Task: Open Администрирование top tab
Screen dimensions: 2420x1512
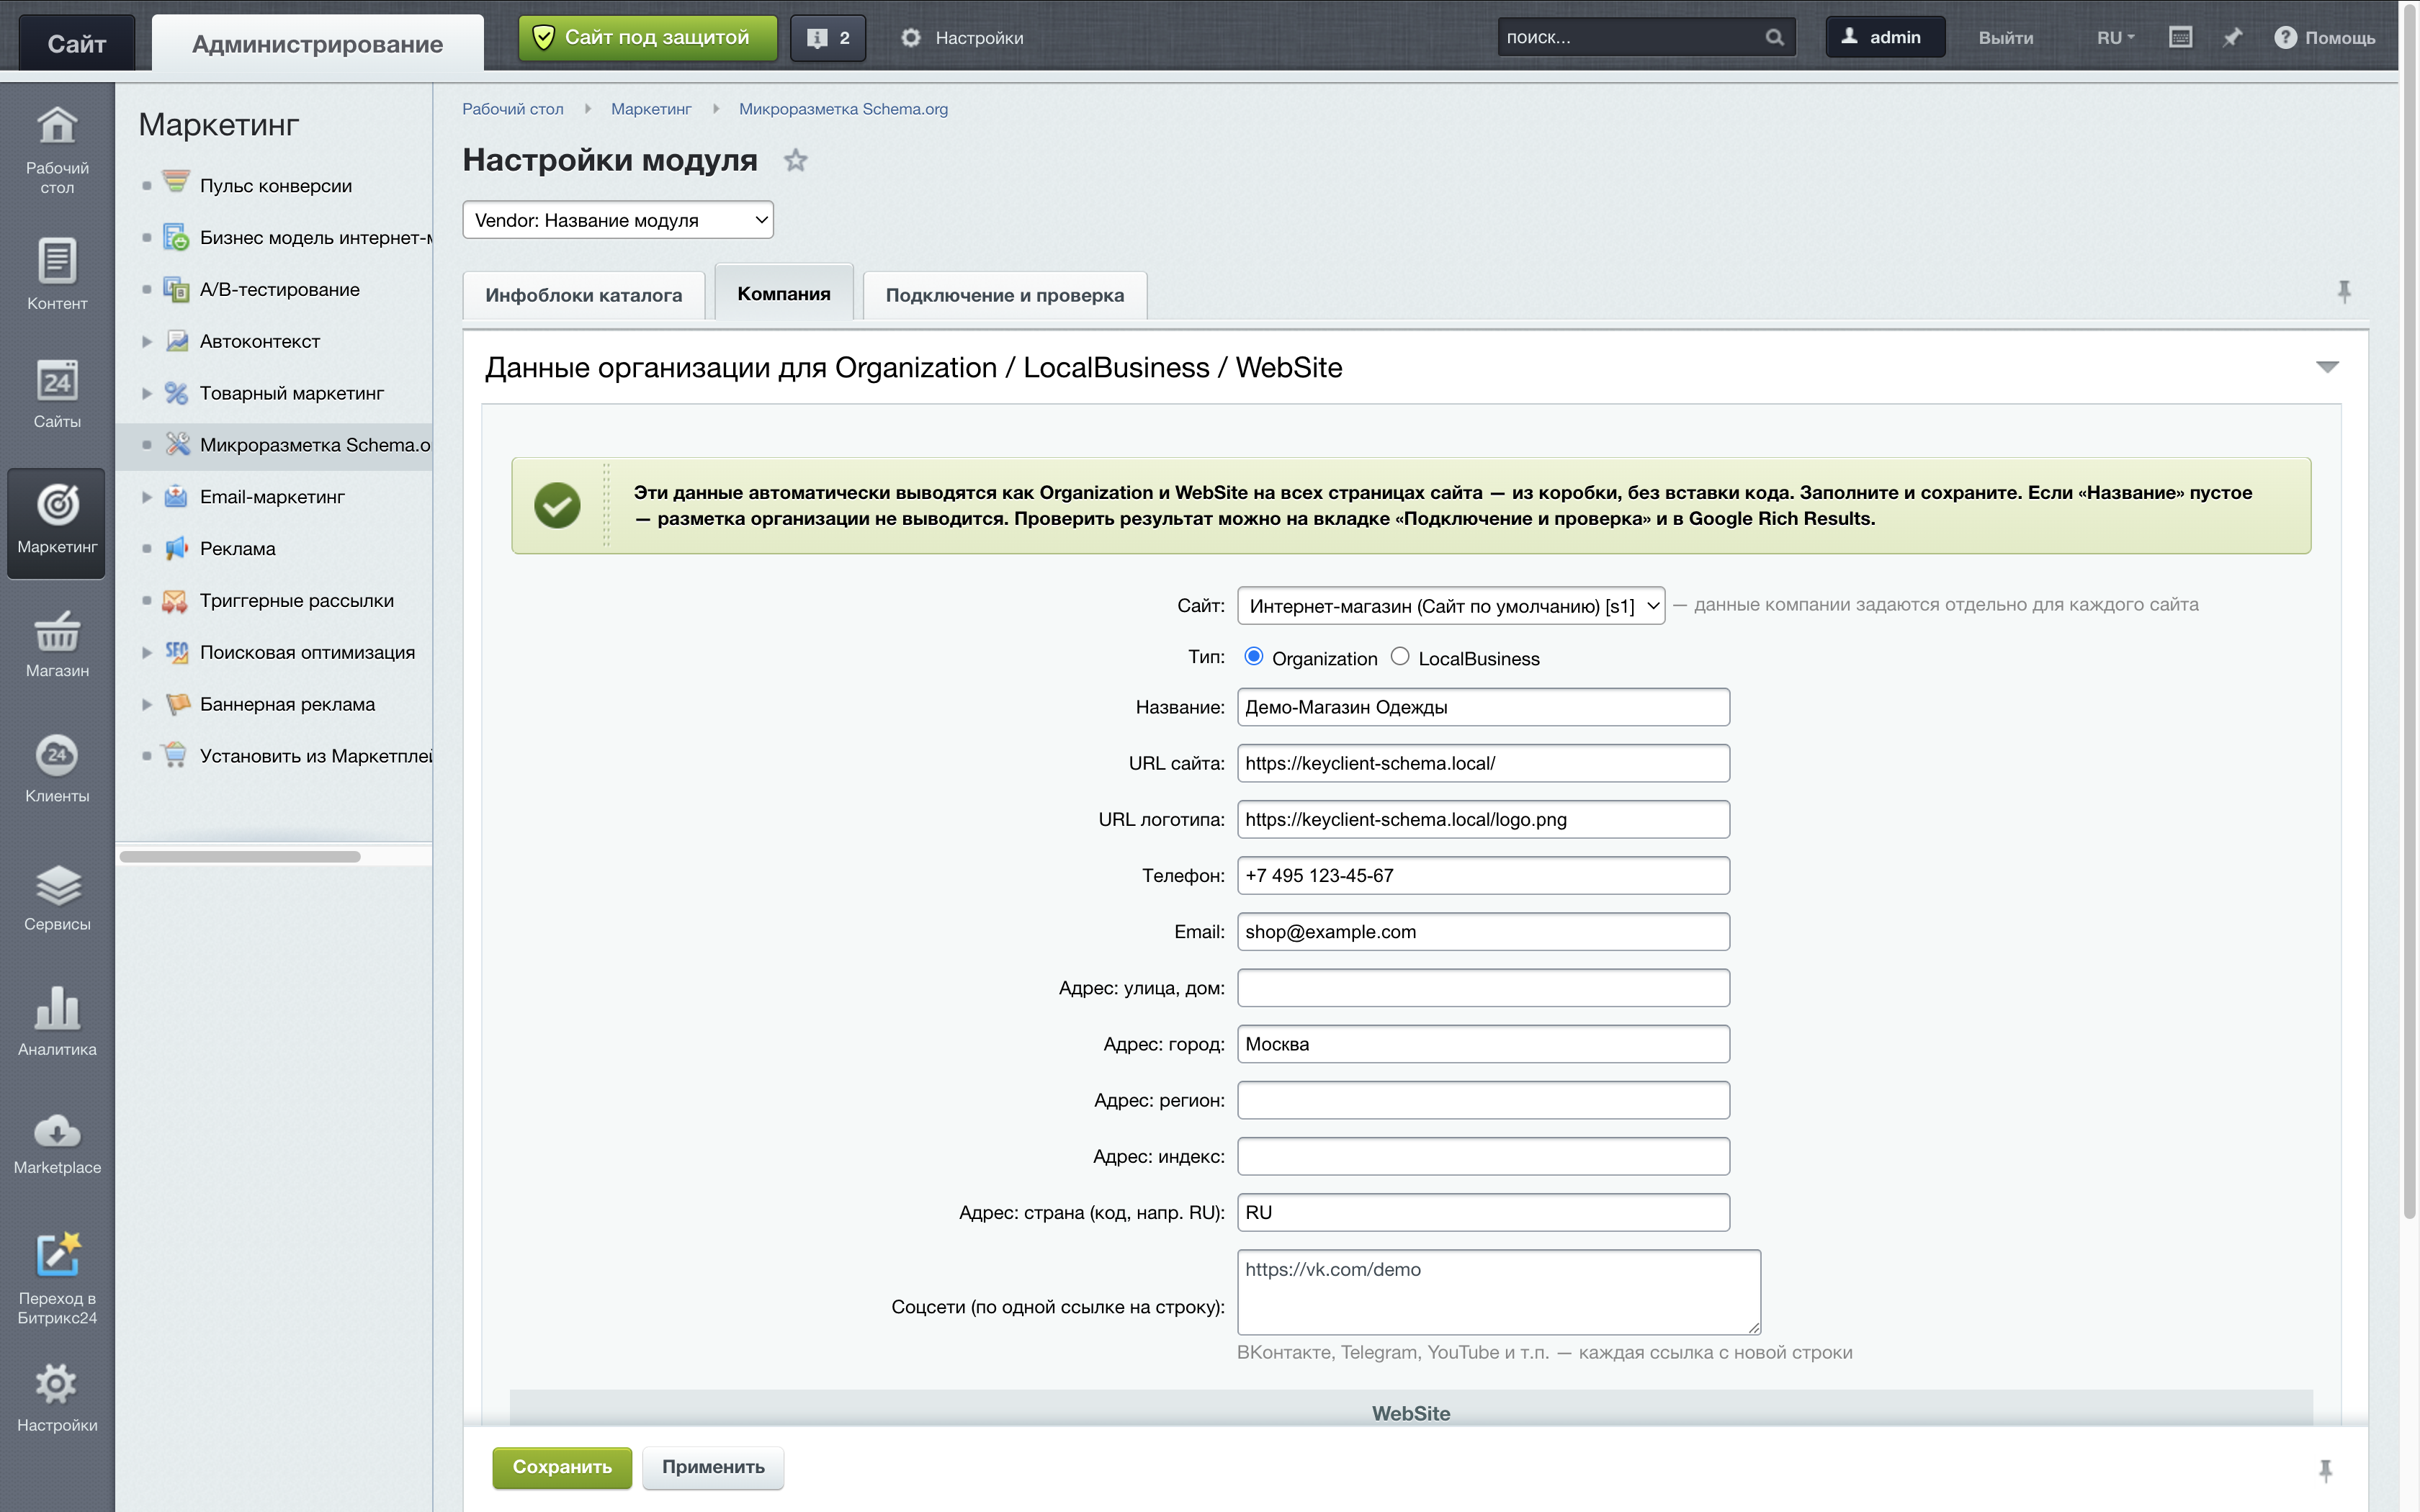Action: click(x=317, y=43)
